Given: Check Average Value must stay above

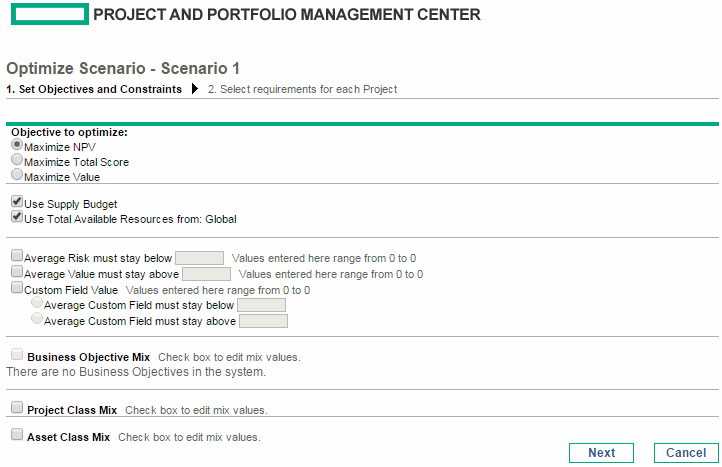Looking at the screenshot, I should (x=17, y=272).
